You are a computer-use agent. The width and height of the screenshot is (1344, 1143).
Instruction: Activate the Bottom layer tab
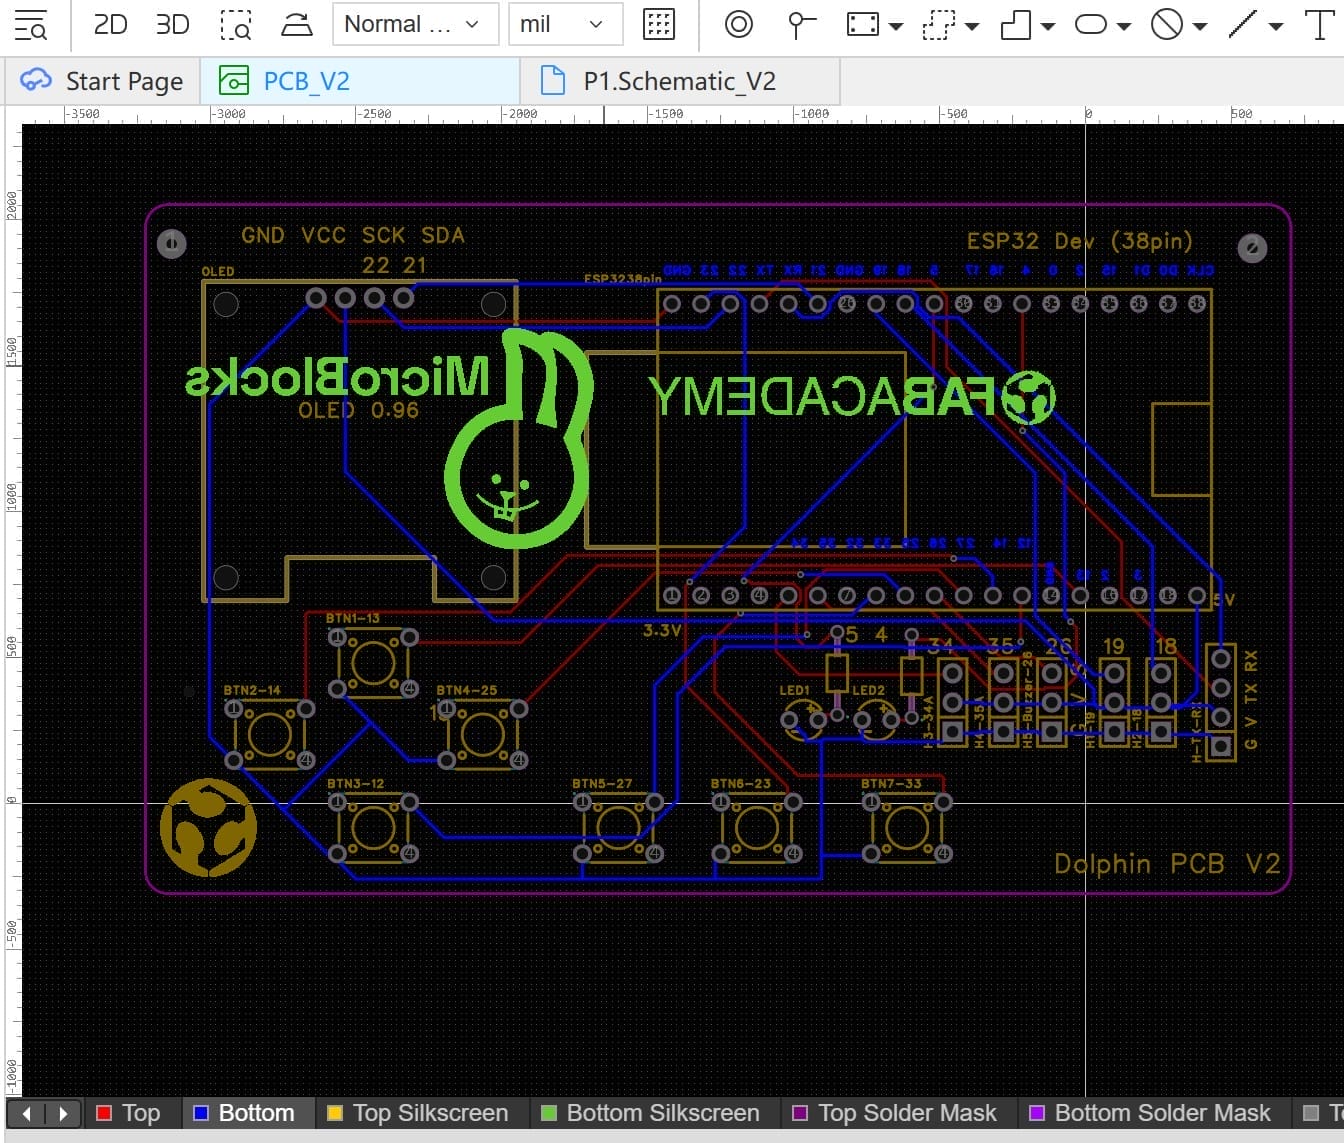tap(247, 1113)
